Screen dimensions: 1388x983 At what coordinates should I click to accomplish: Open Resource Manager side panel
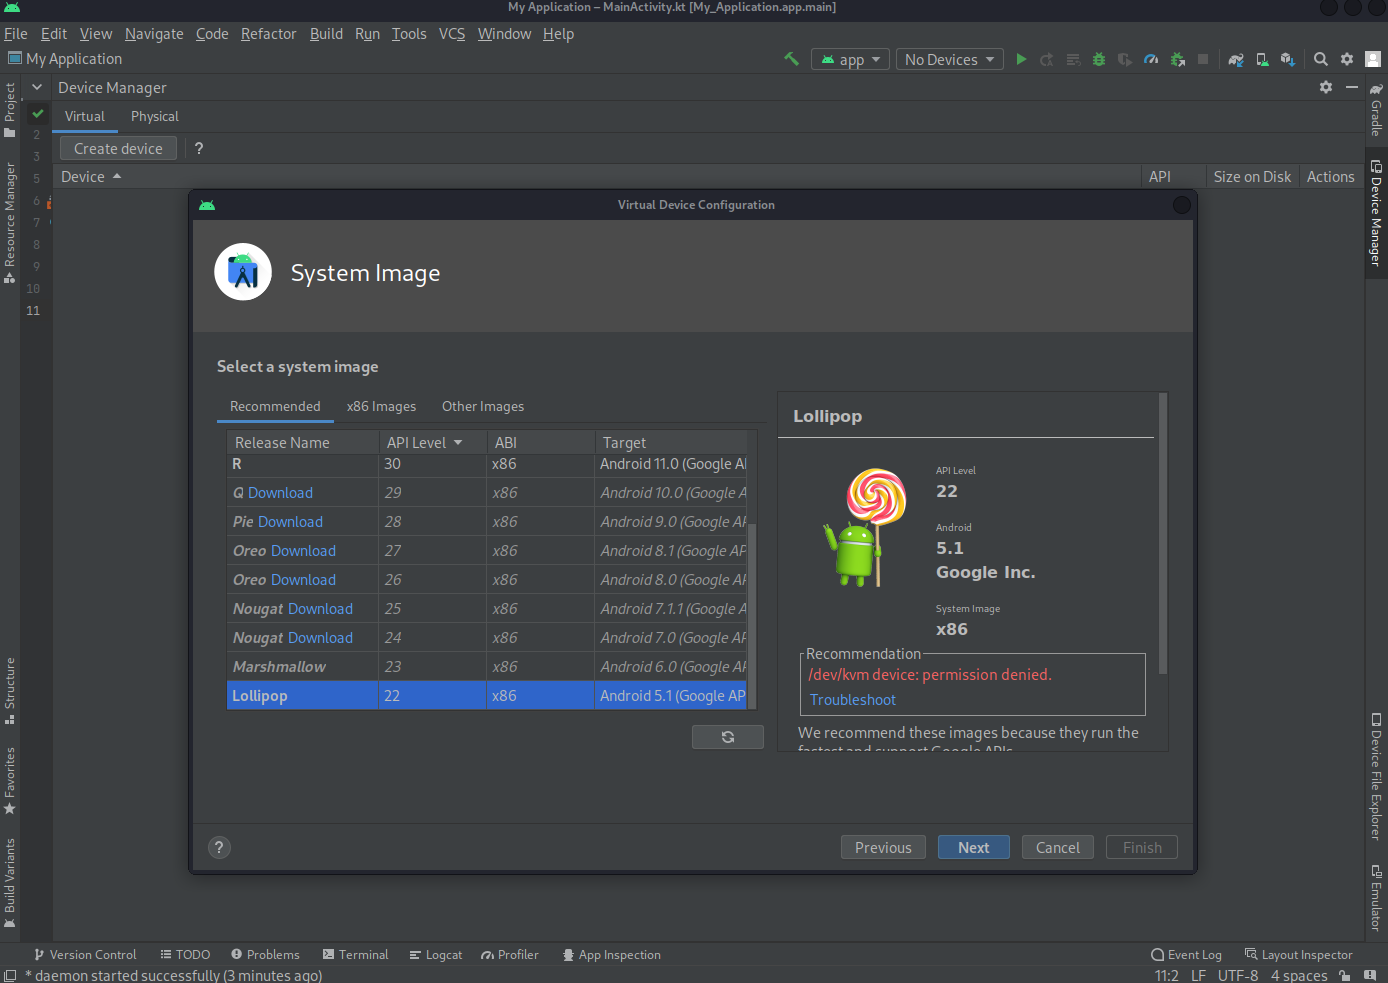10,222
